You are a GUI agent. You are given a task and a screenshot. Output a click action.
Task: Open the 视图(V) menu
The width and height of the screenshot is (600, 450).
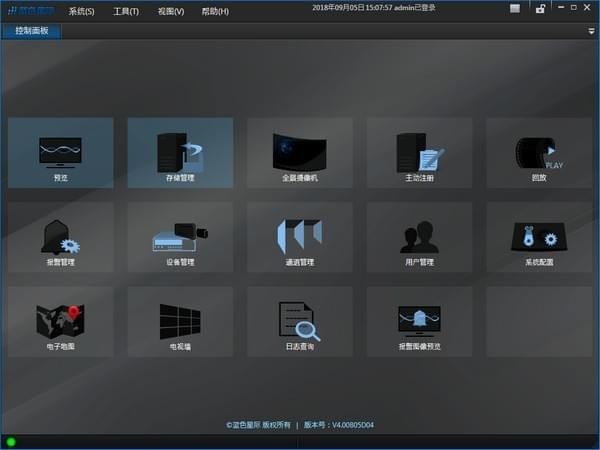[171, 11]
